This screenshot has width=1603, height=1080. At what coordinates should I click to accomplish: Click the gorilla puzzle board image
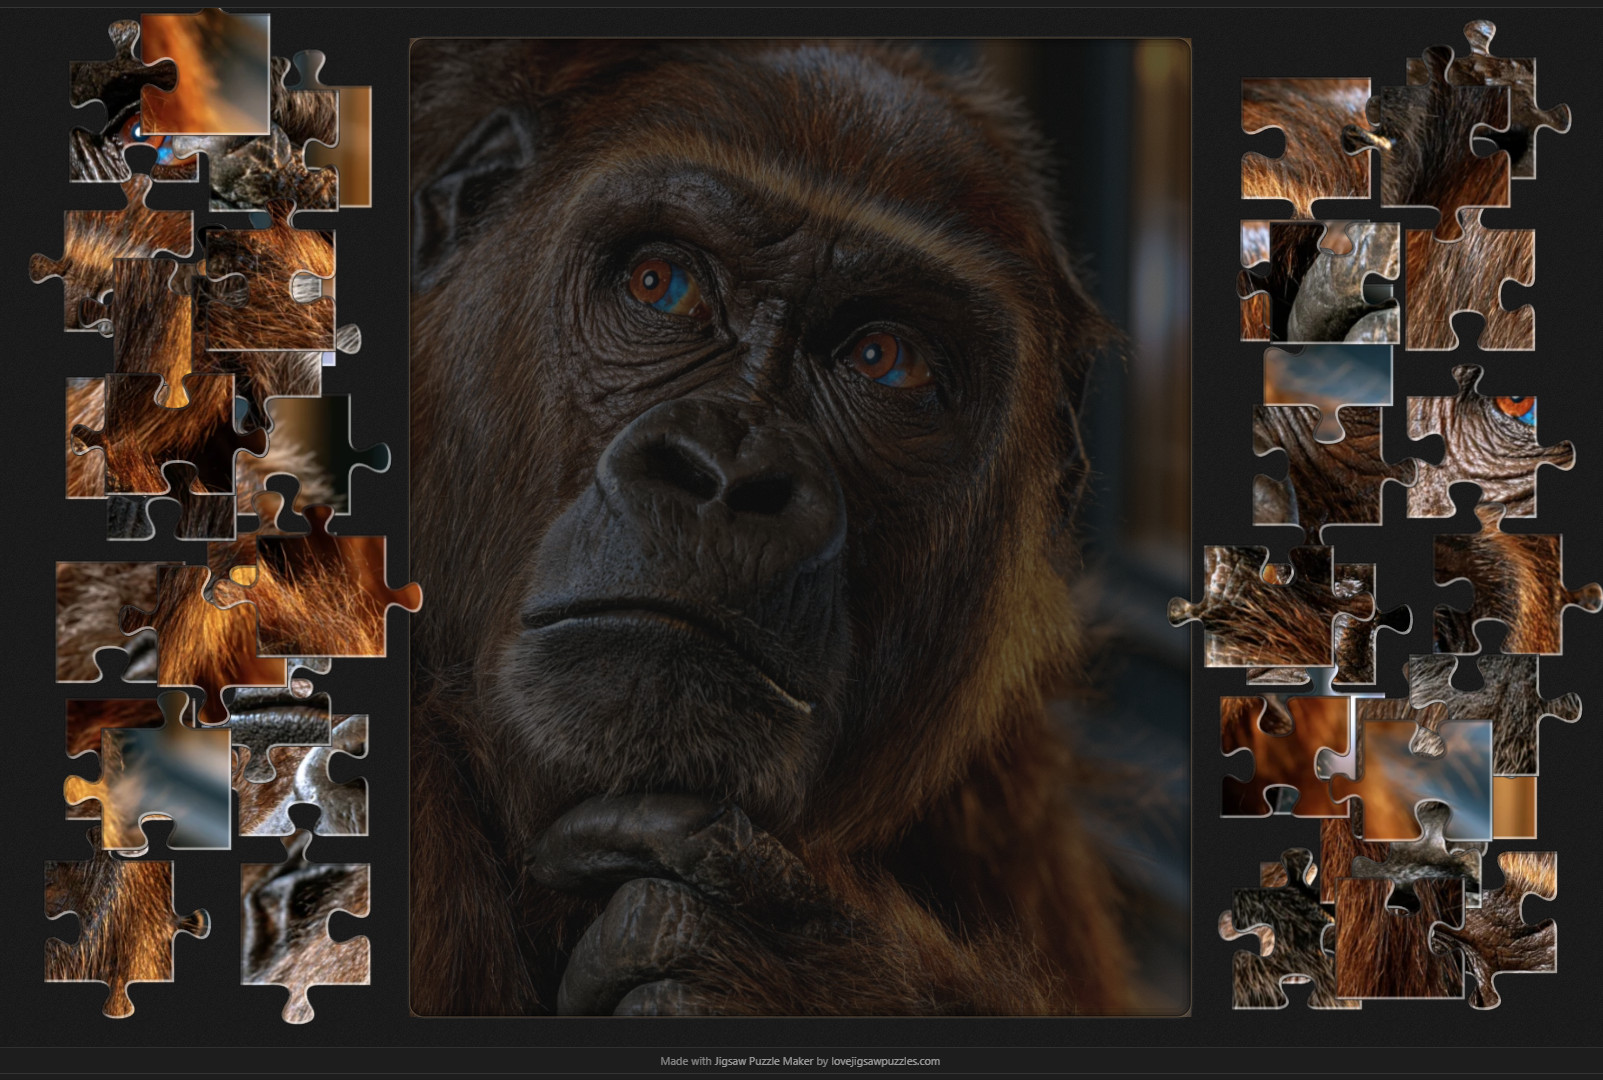point(800,527)
